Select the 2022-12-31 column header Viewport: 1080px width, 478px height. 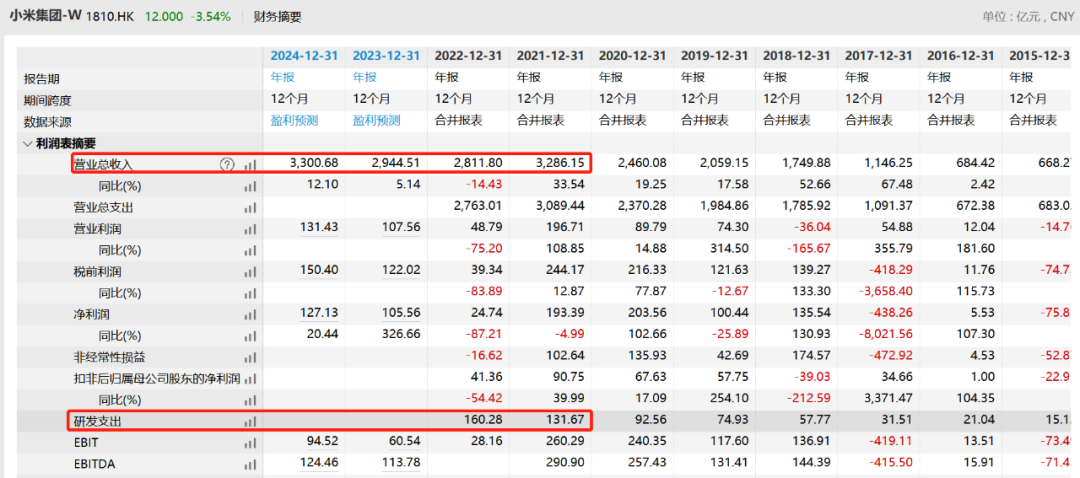pyautogui.click(x=467, y=56)
